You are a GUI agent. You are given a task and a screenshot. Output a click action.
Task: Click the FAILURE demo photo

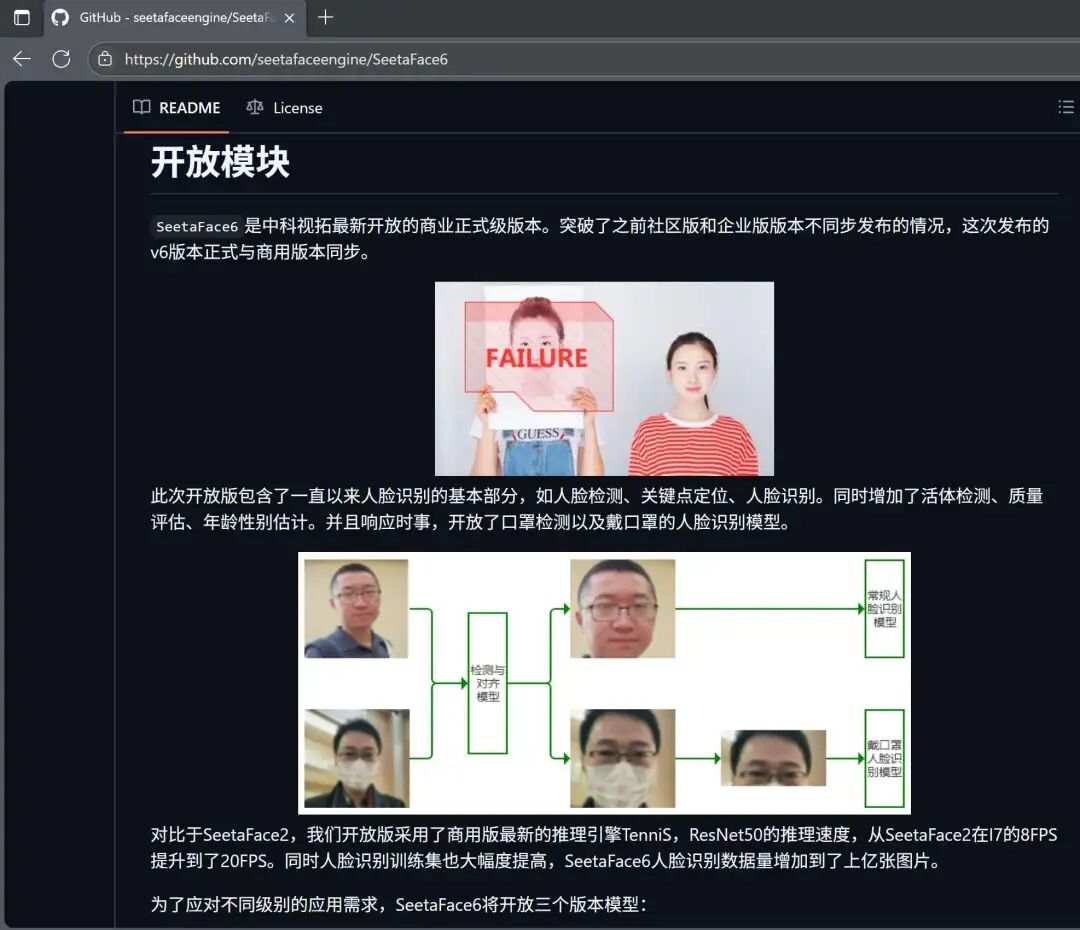click(603, 378)
